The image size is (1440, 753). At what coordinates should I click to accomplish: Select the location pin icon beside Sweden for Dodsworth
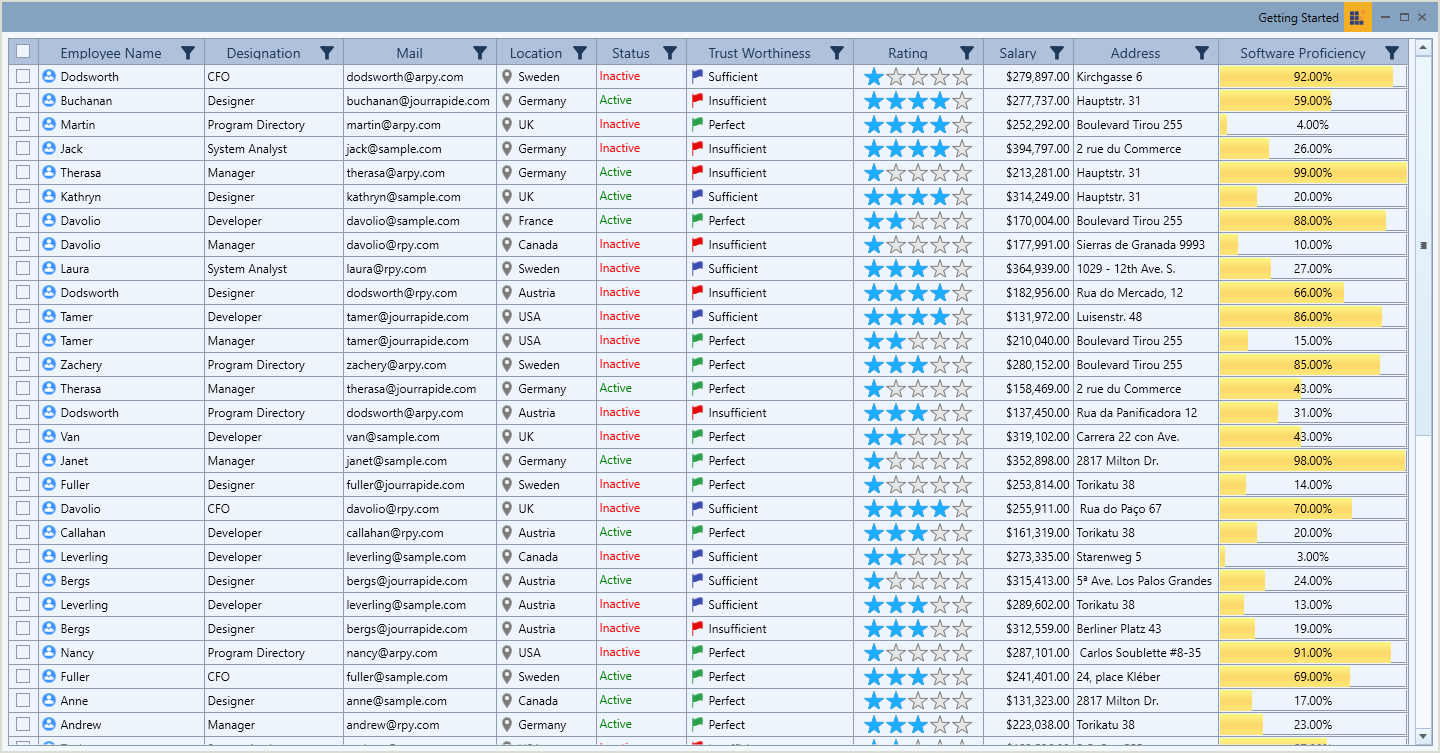[508, 76]
